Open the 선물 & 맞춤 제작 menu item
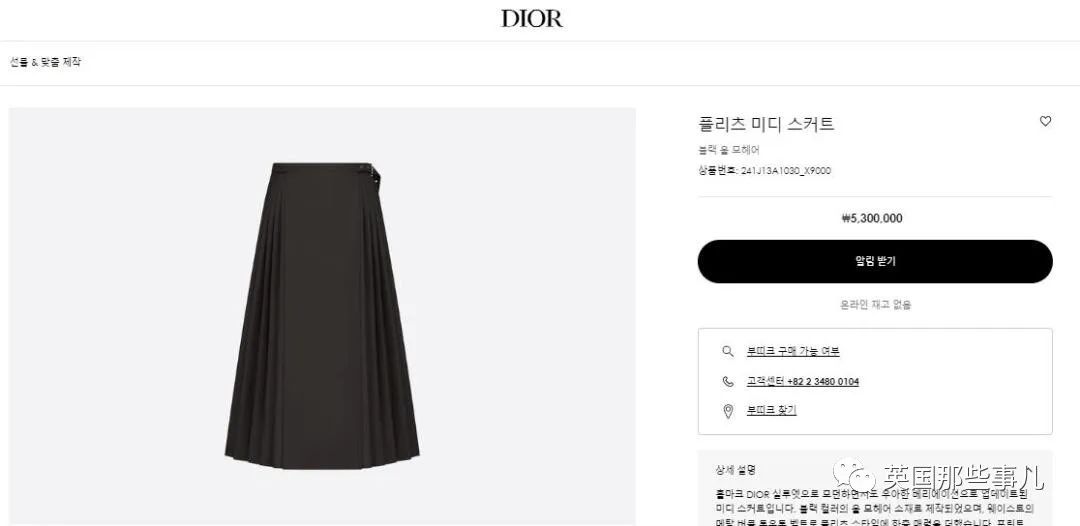The image size is (1080, 526). tap(45, 62)
